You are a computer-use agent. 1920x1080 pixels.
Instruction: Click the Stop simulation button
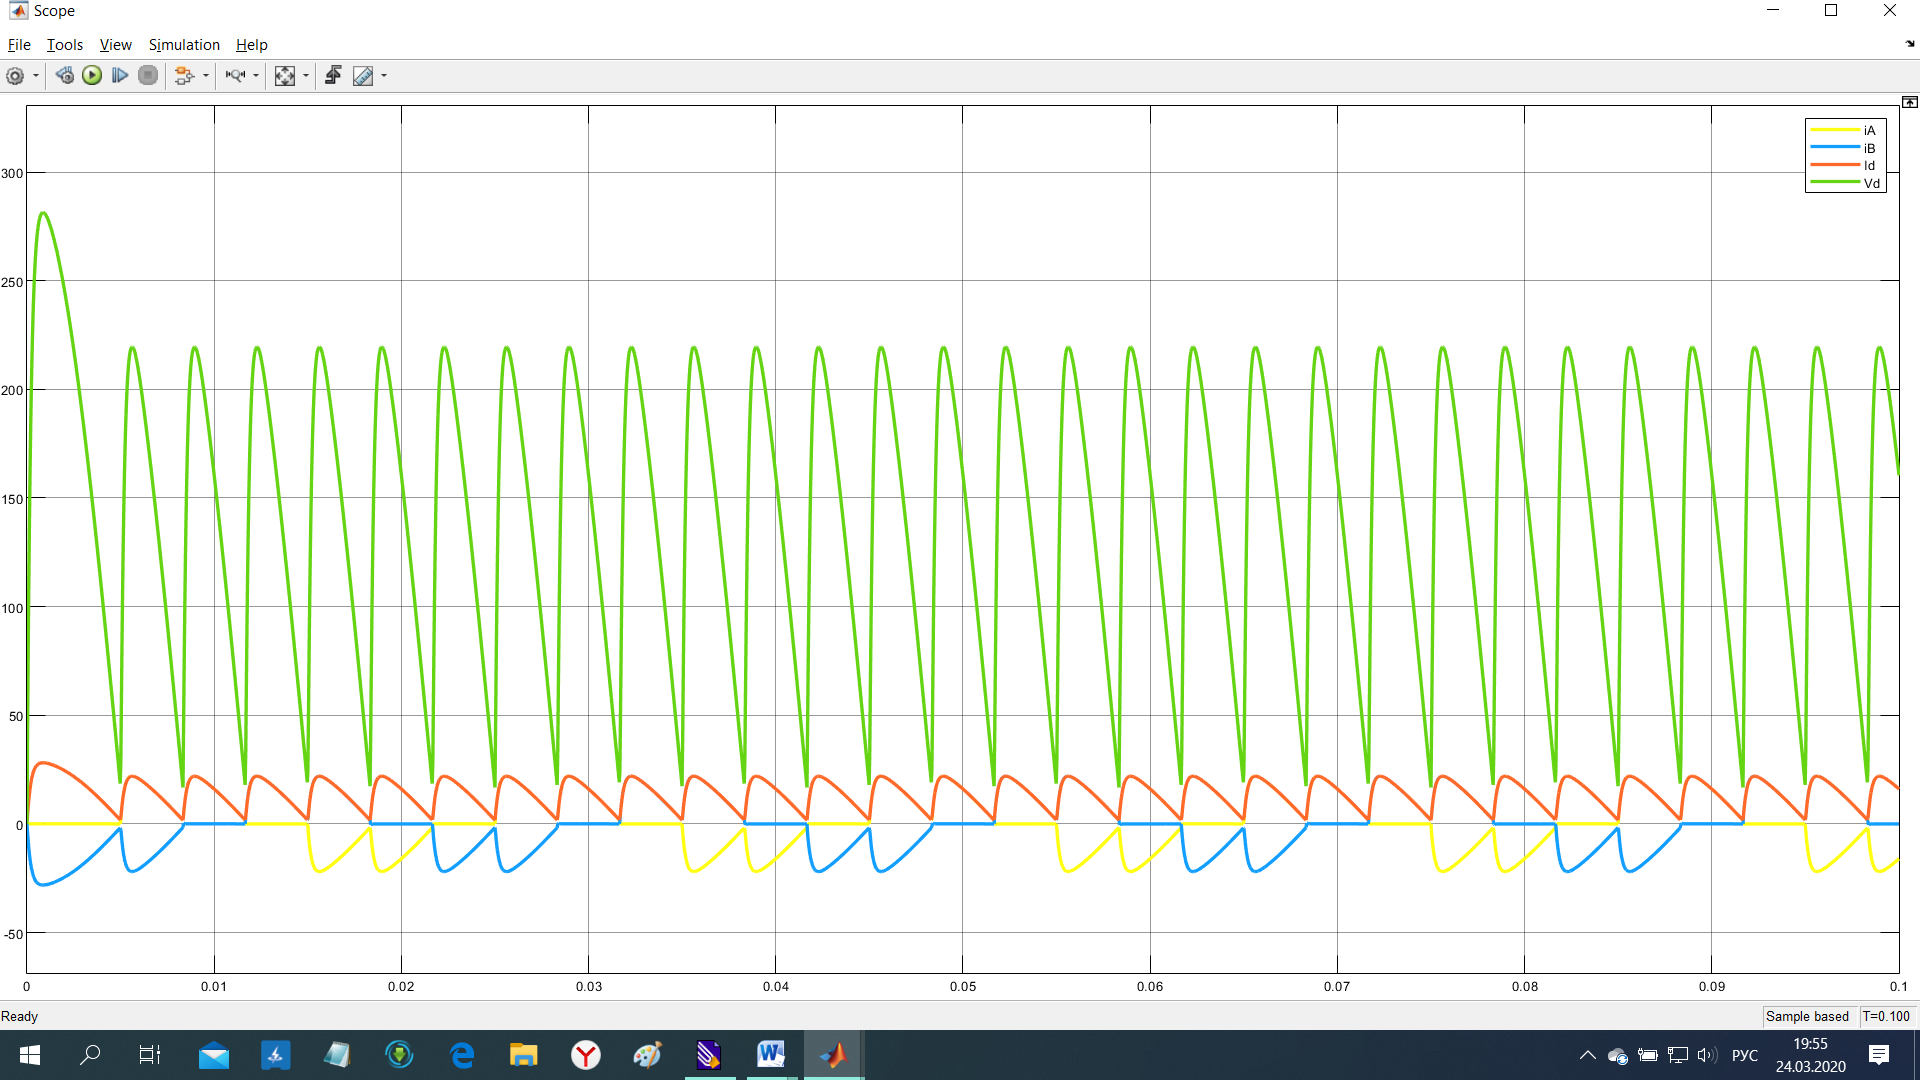[148, 76]
